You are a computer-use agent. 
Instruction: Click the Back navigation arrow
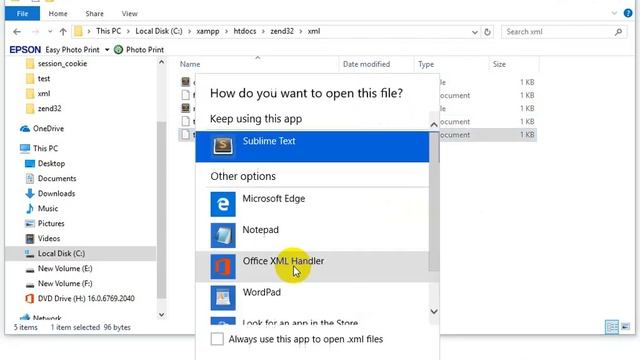click(17, 31)
